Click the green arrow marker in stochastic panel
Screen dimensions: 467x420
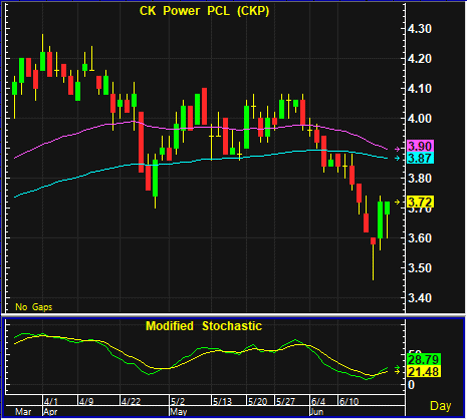[397, 367]
